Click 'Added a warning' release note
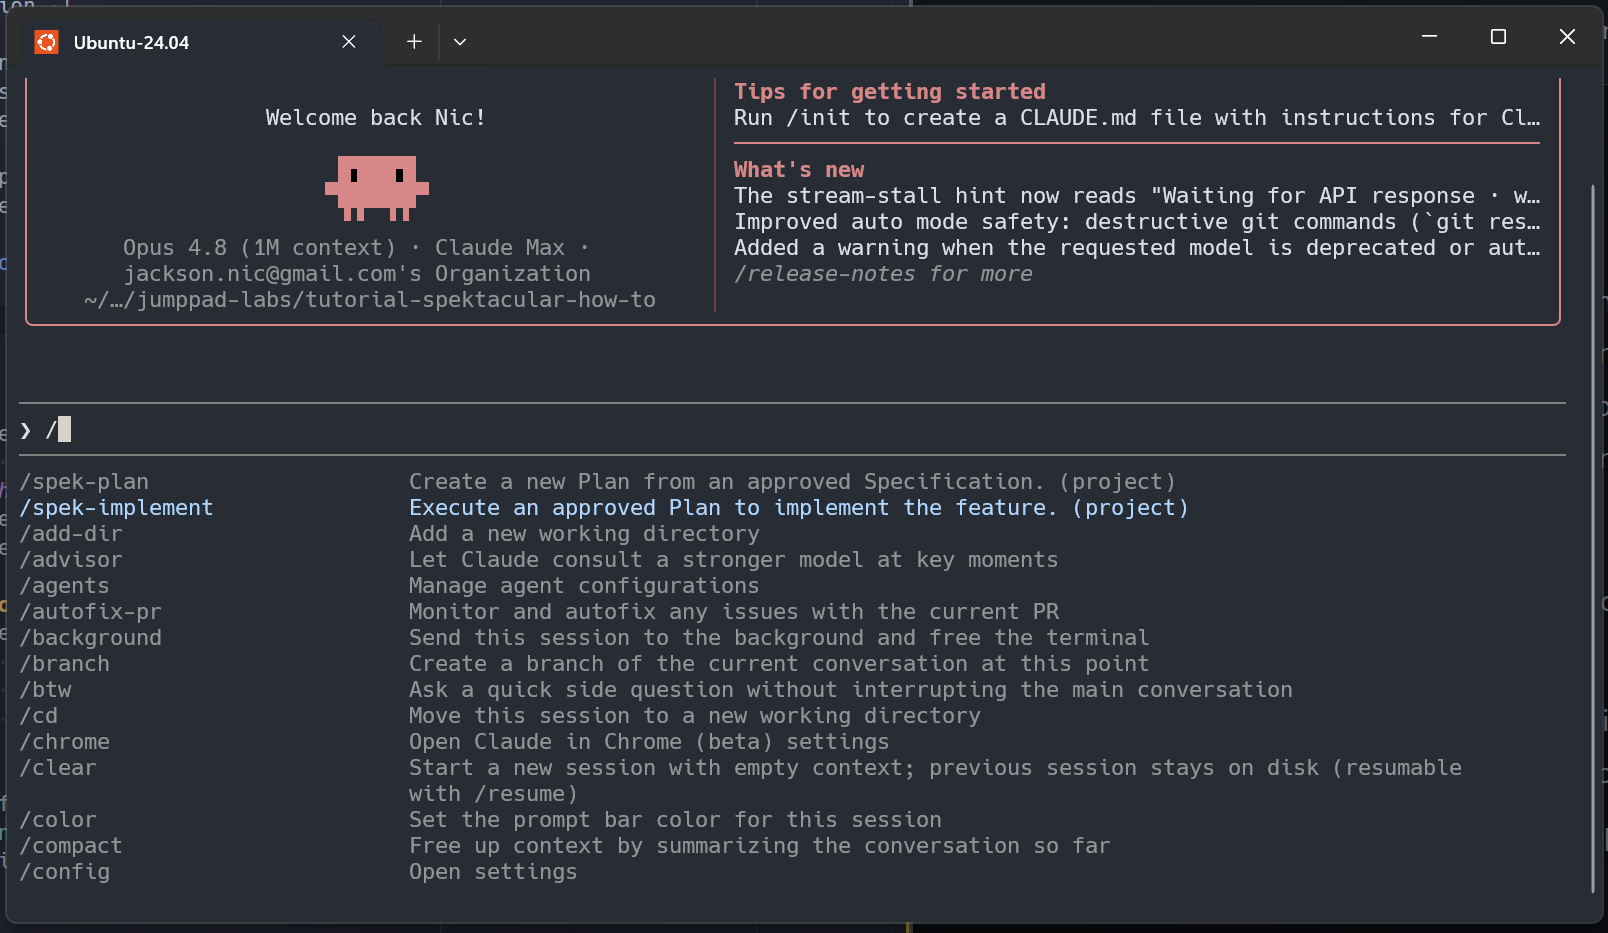Image resolution: width=1608 pixels, height=933 pixels. pos(1137,248)
